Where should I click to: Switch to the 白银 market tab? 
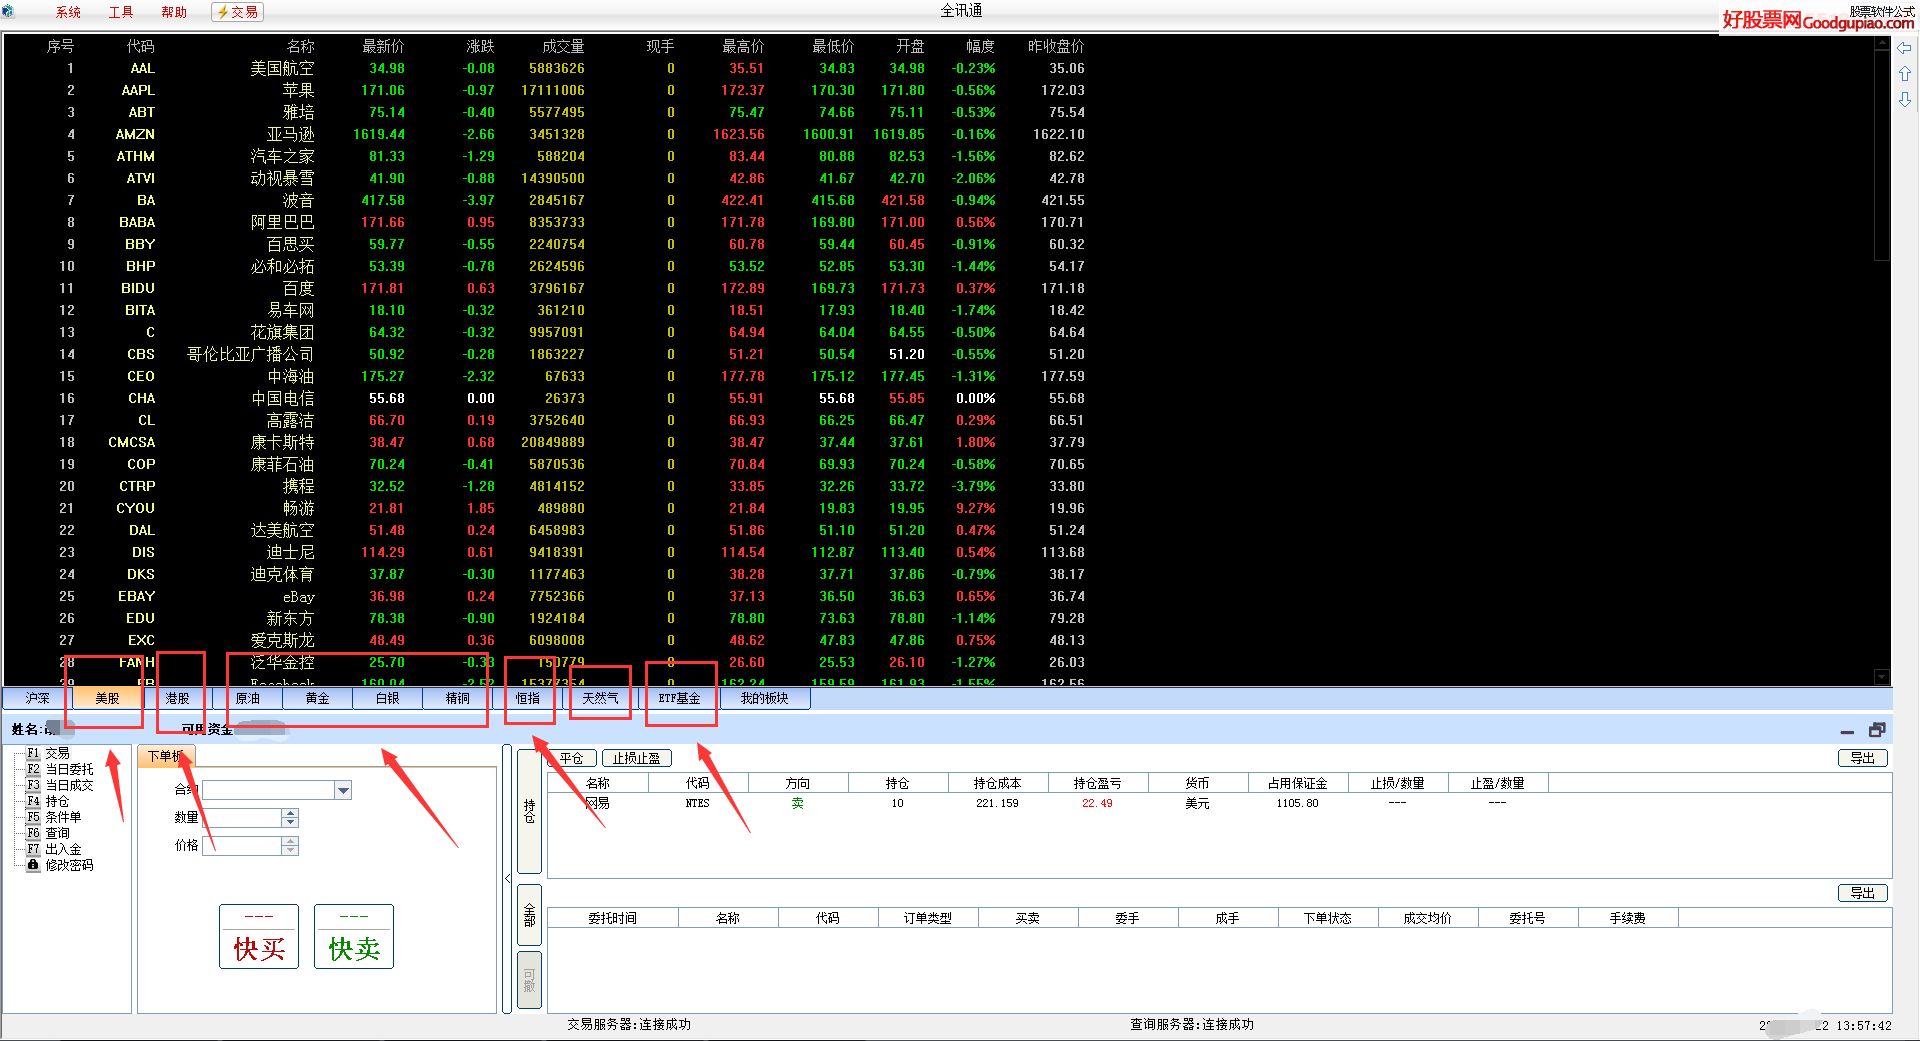(387, 698)
